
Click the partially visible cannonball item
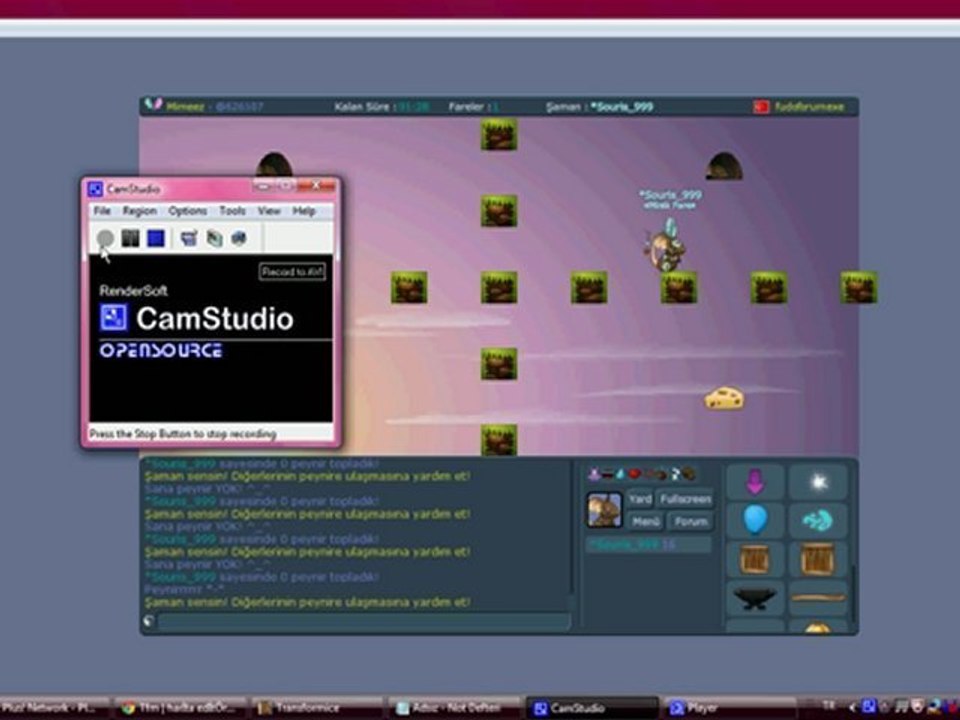818,627
